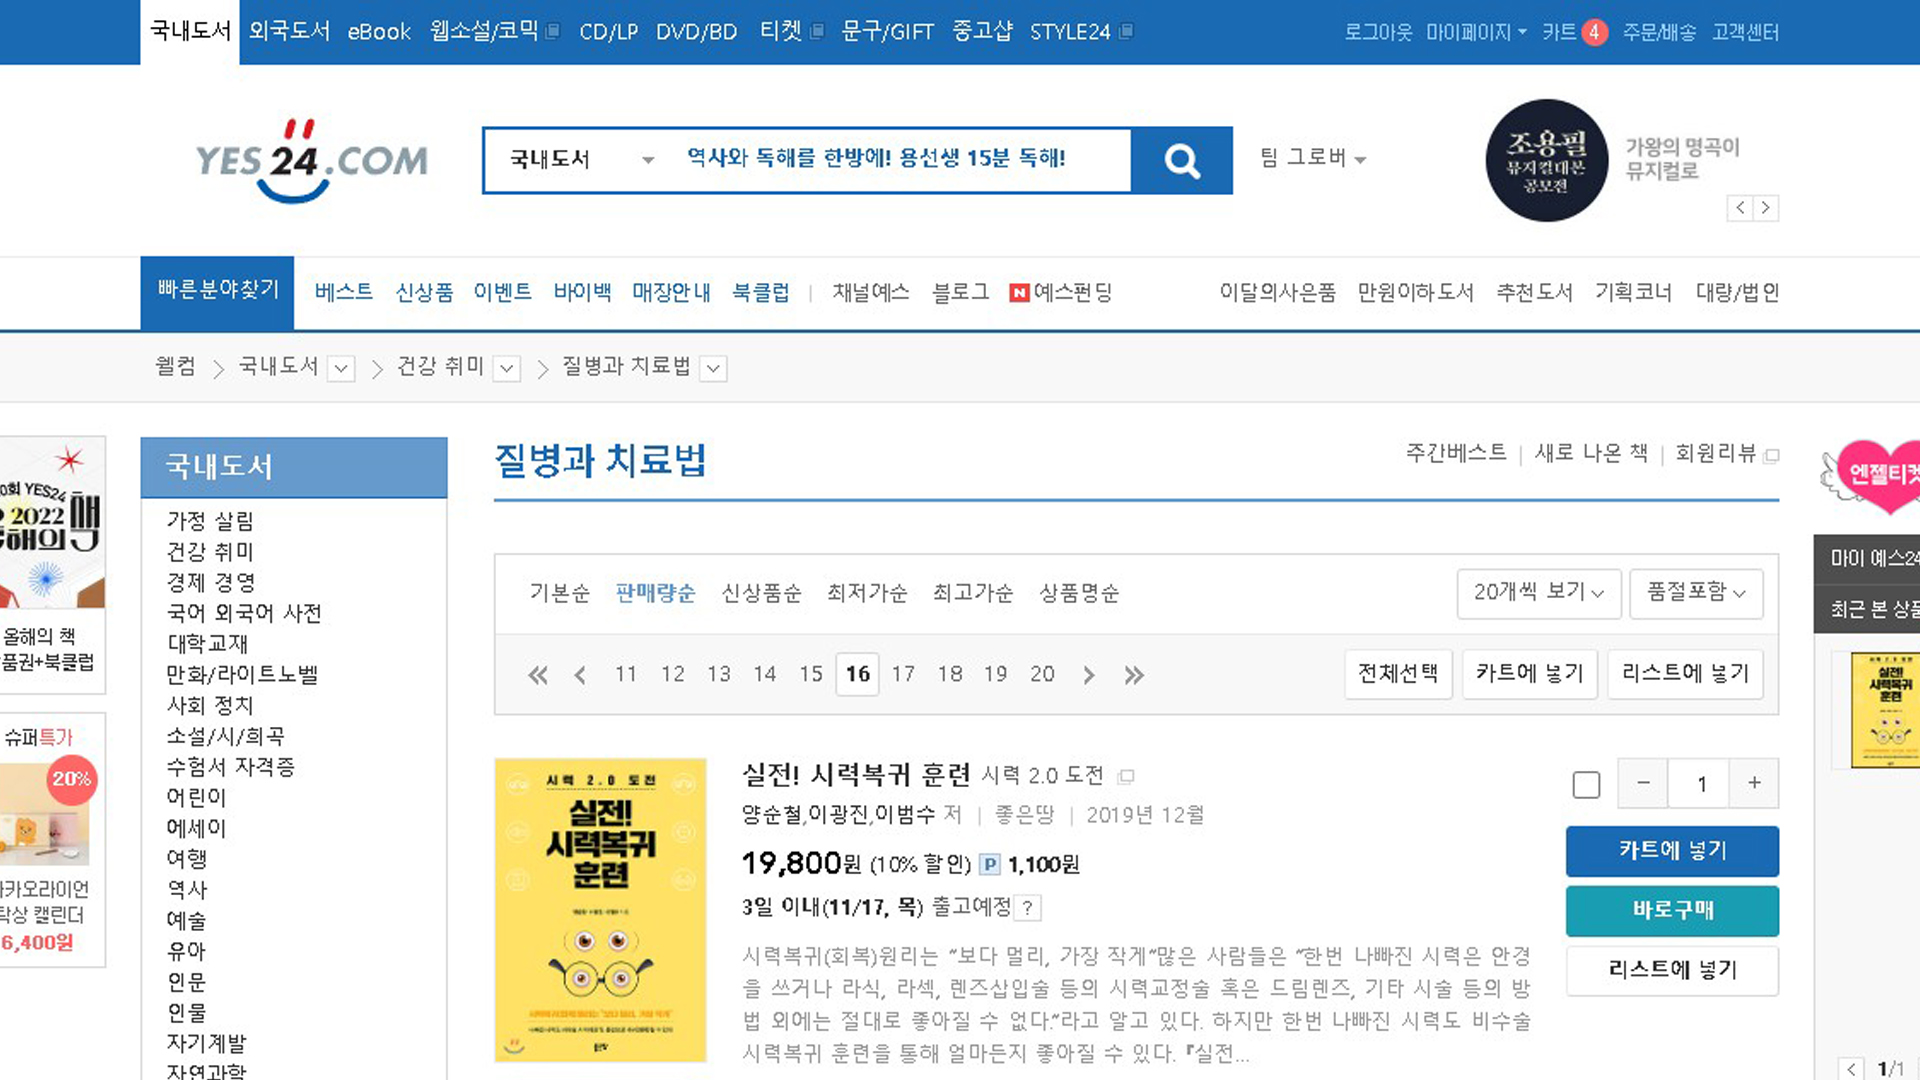Sort the list by 신상품순
The height and width of the screenshot is (1080, 1920).
[761, 593]
